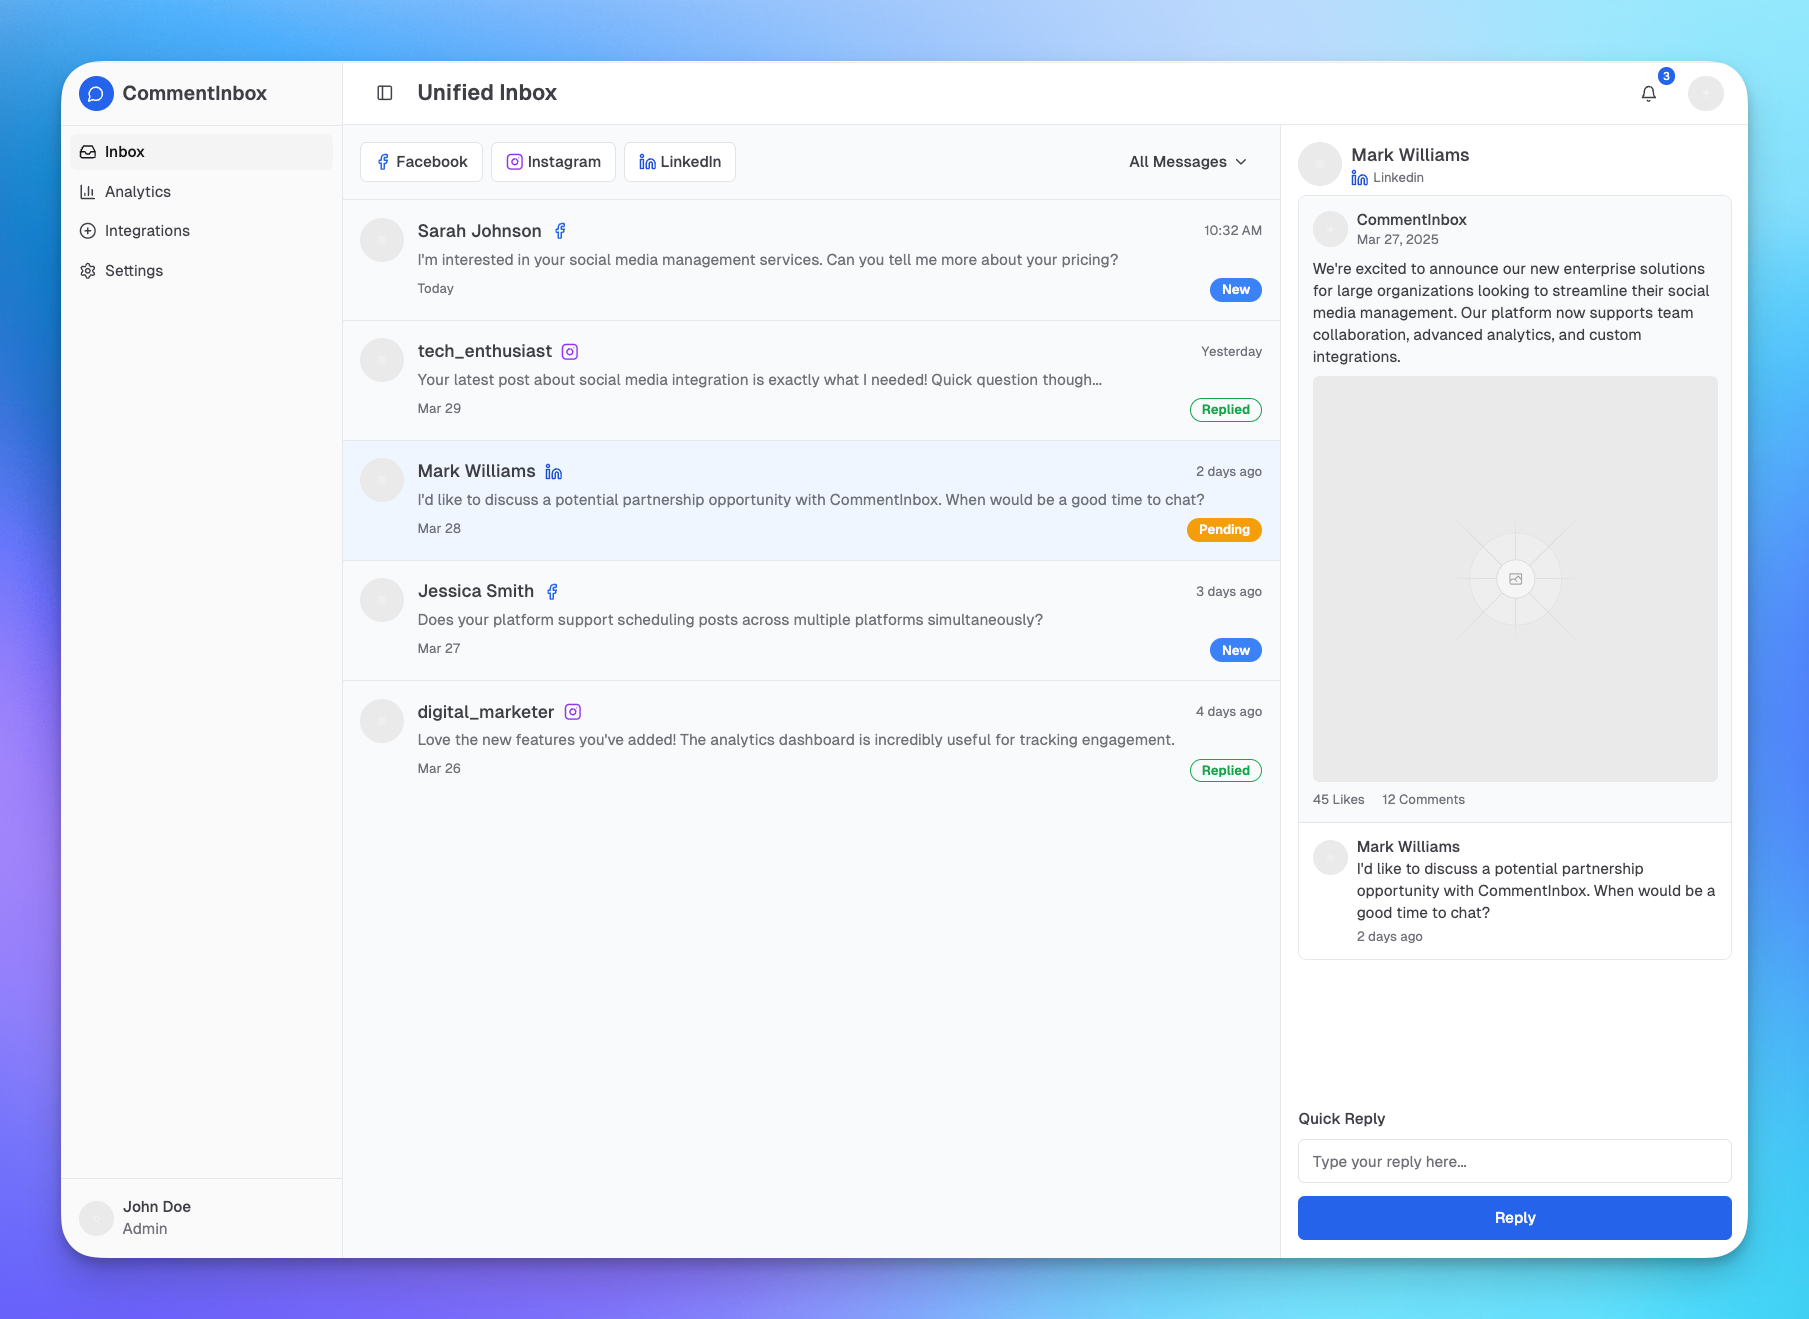
Task: Open Integrations from the sidebar
Action: (x=147, y=230)
